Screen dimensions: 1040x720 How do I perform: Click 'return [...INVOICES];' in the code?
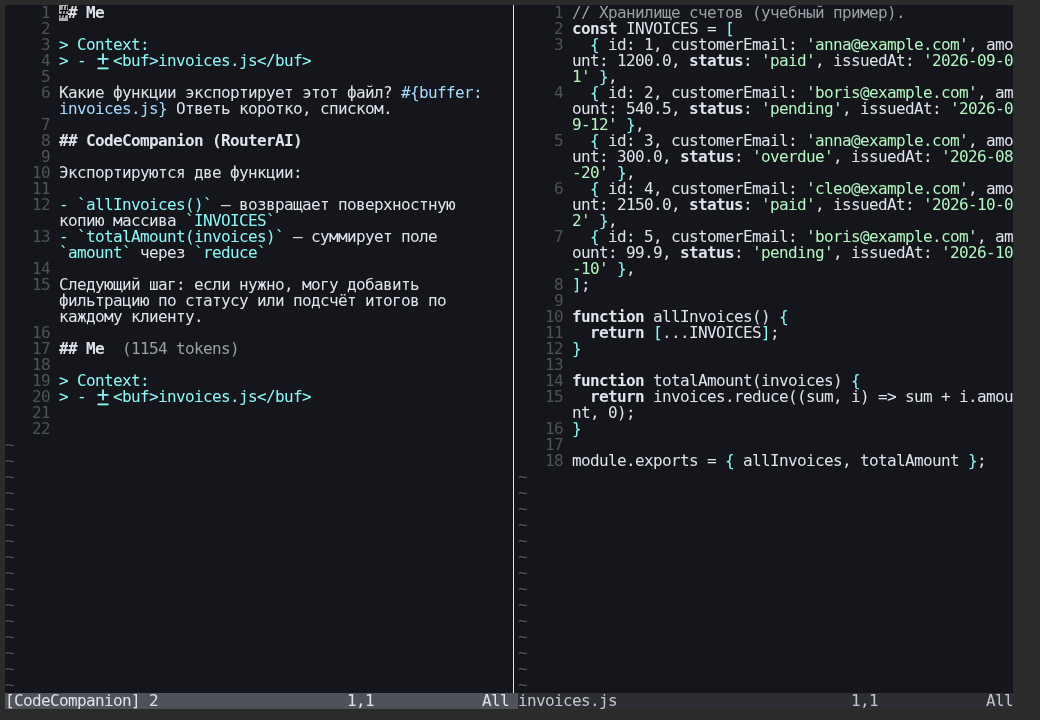pyautogui.click(x=684, y=333)
